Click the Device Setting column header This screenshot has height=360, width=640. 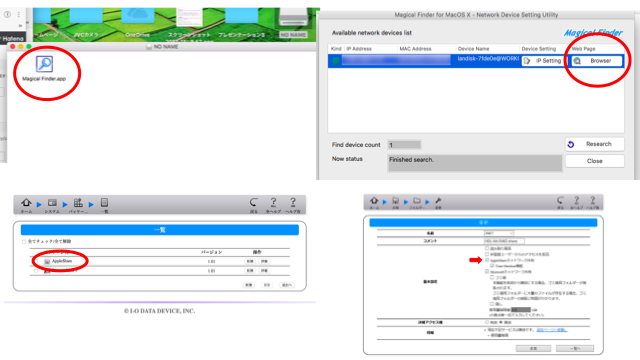click(x=539, y=49)
